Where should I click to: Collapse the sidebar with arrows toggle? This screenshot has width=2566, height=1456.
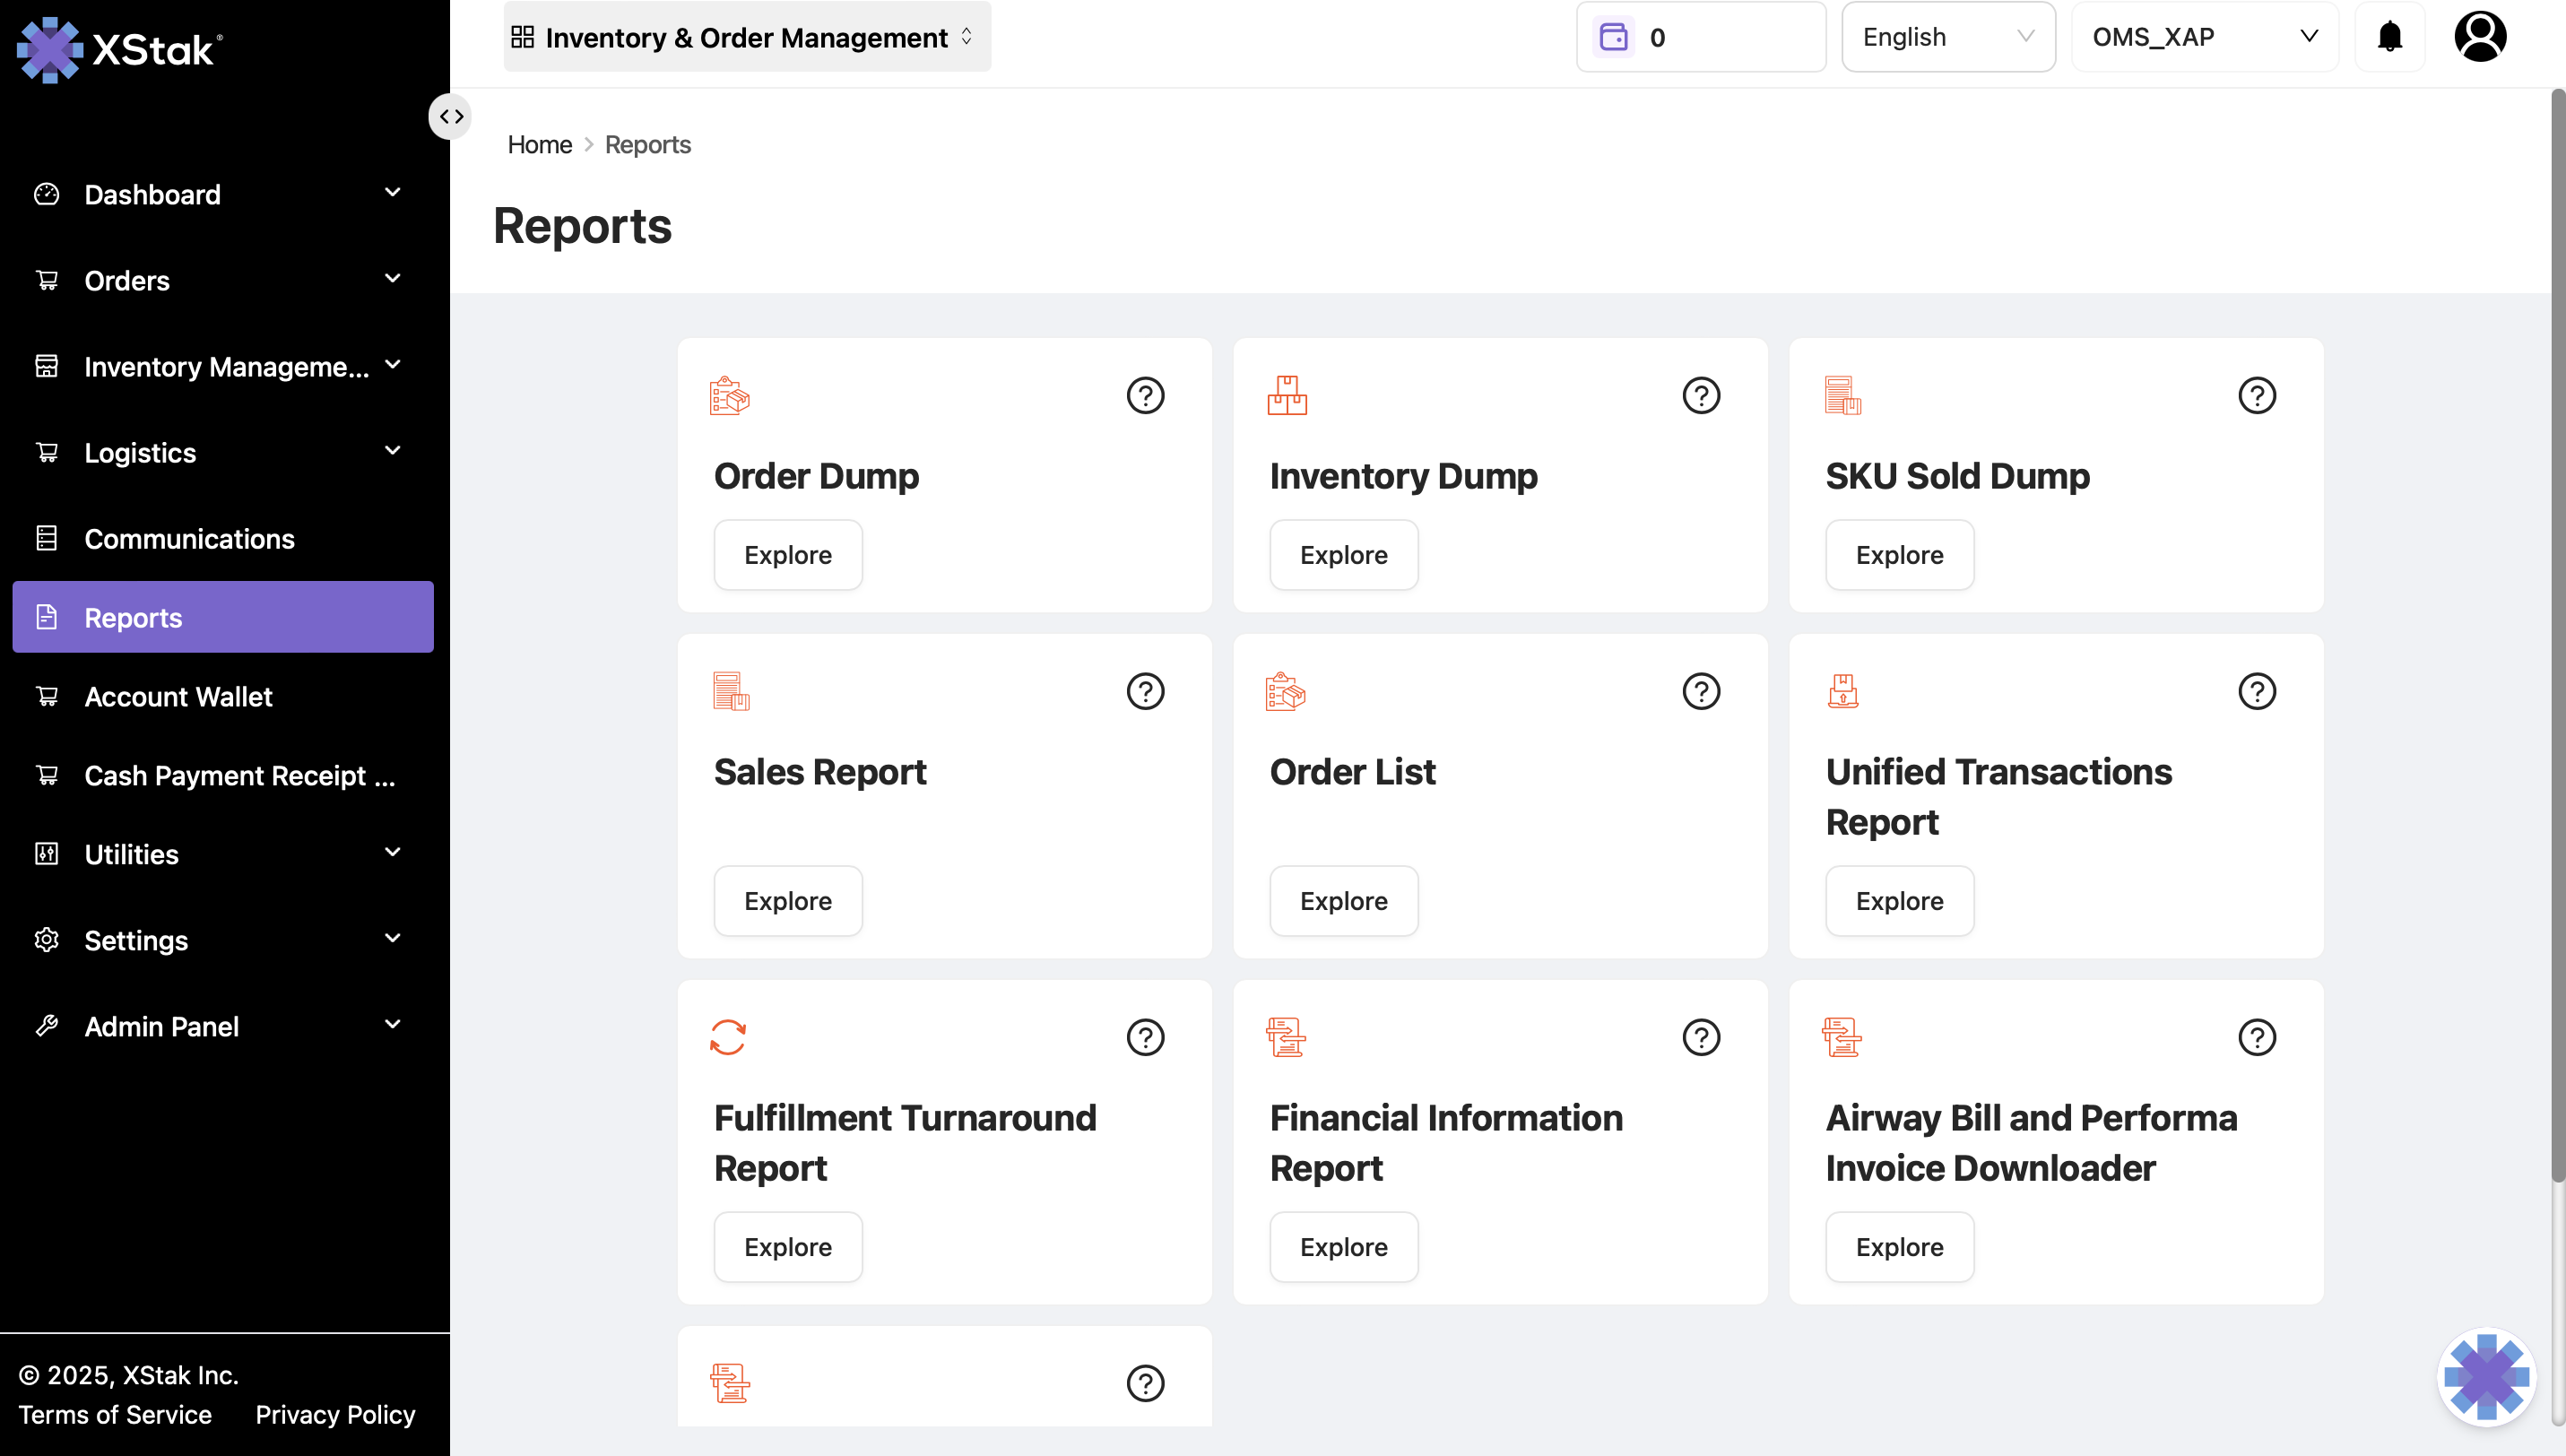point(451,116)
